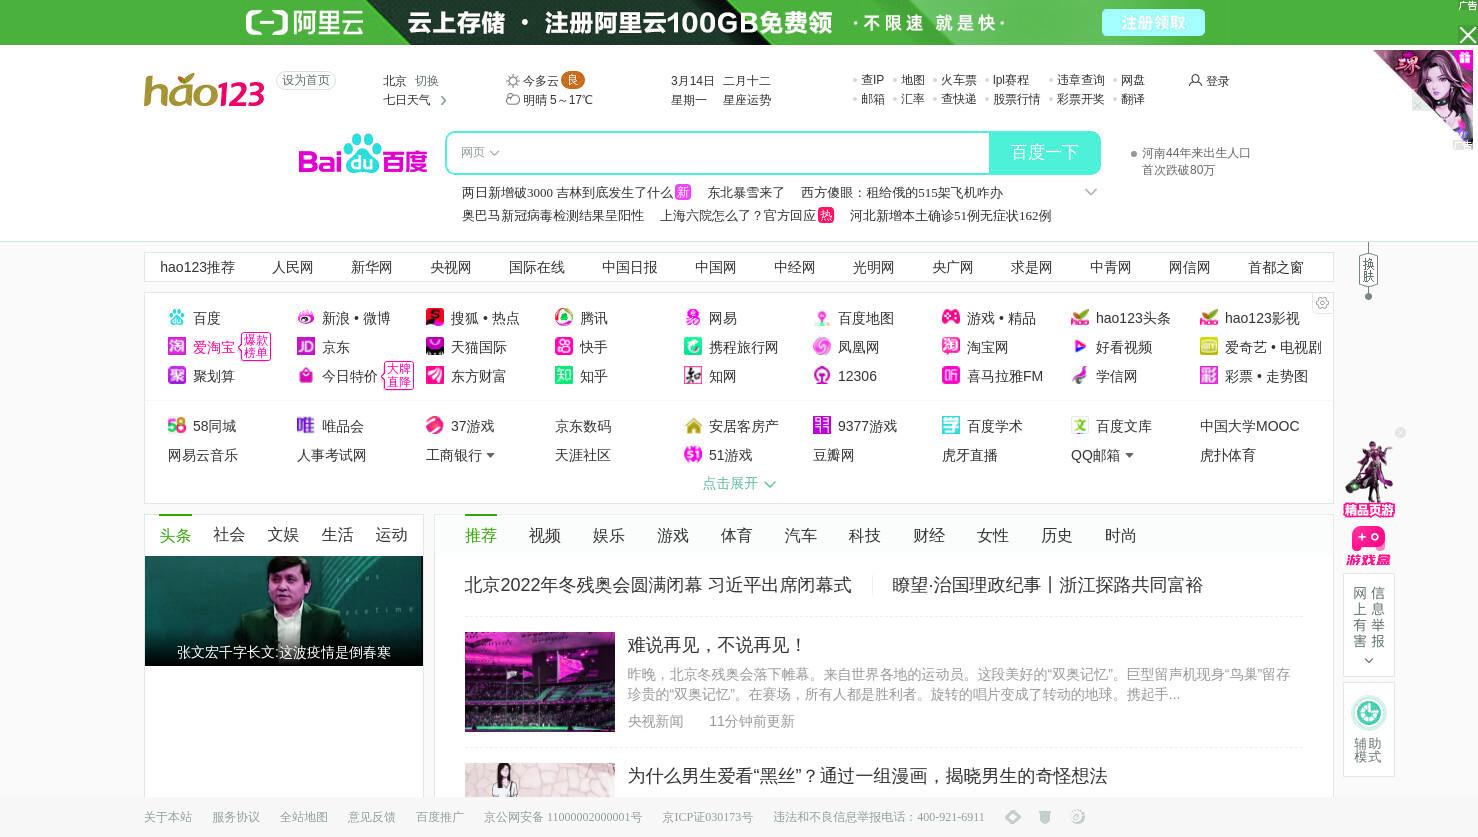Click the skin change tag icon
The image size is (1478, 837).
pyautogui.click(x=1368, y=270)
